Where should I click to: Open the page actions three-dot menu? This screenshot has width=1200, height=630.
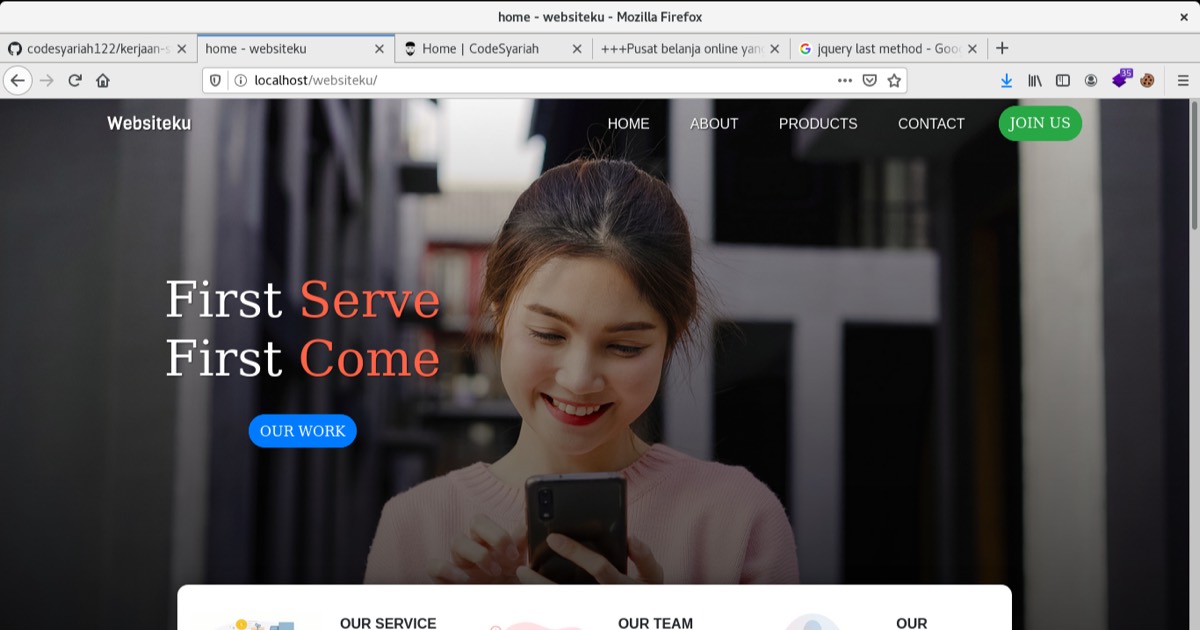[x=845, y=81]
